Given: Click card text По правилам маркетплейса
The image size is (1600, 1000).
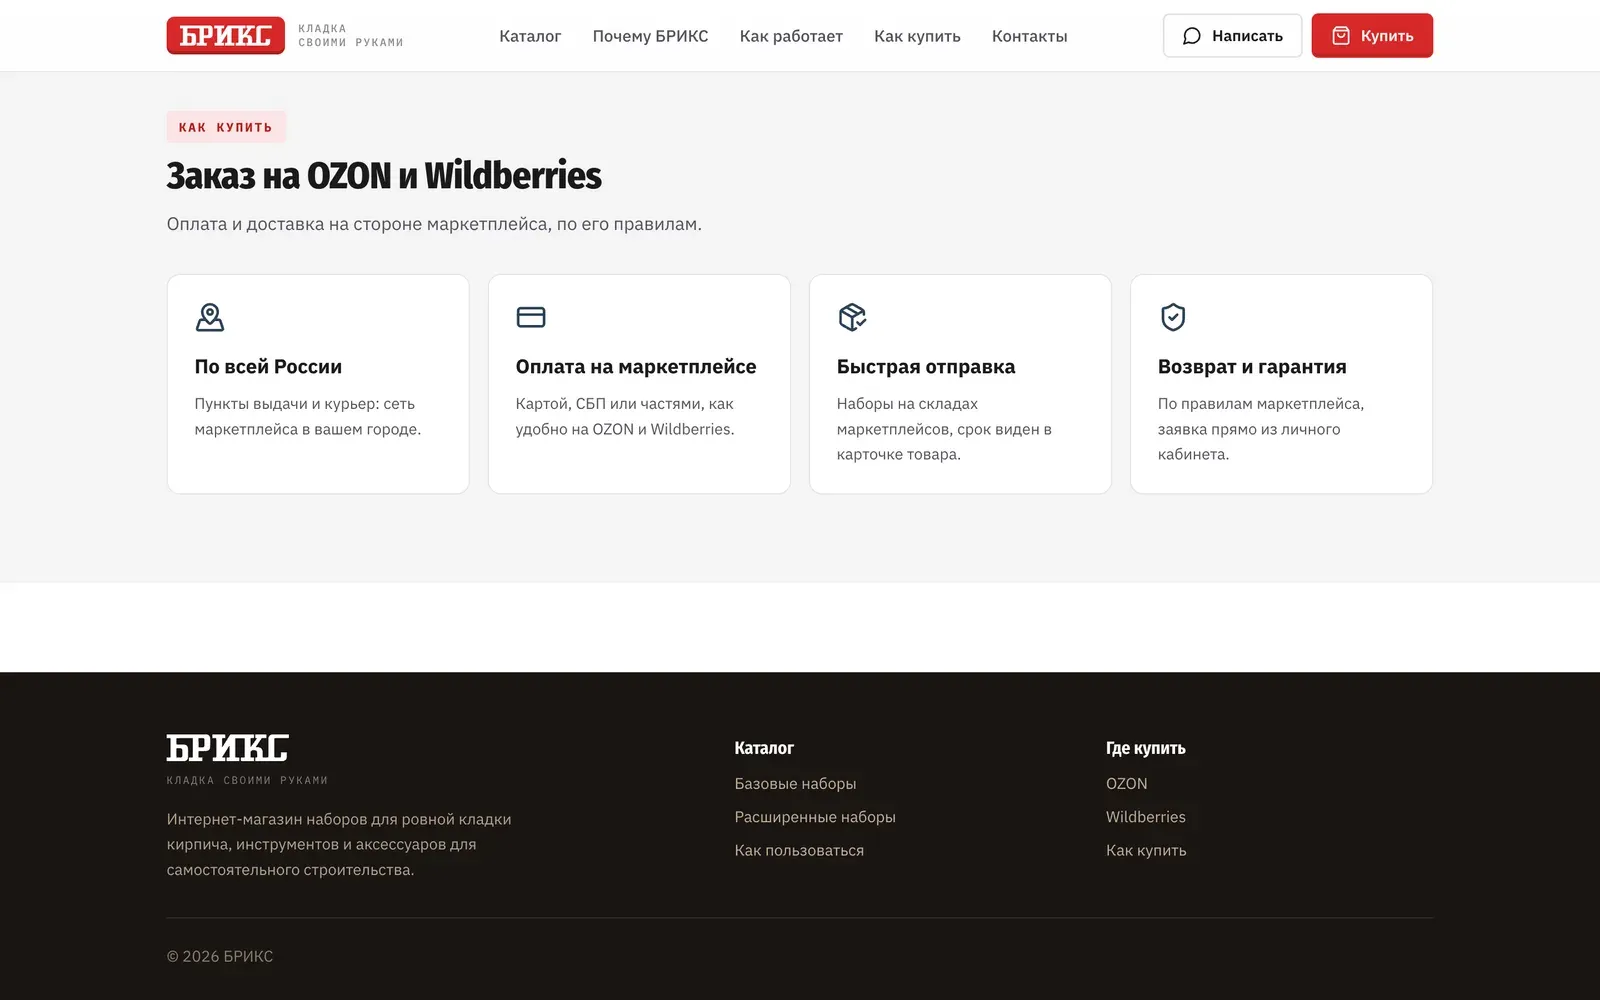Looking at the screenshot, I should [1261, 429].
